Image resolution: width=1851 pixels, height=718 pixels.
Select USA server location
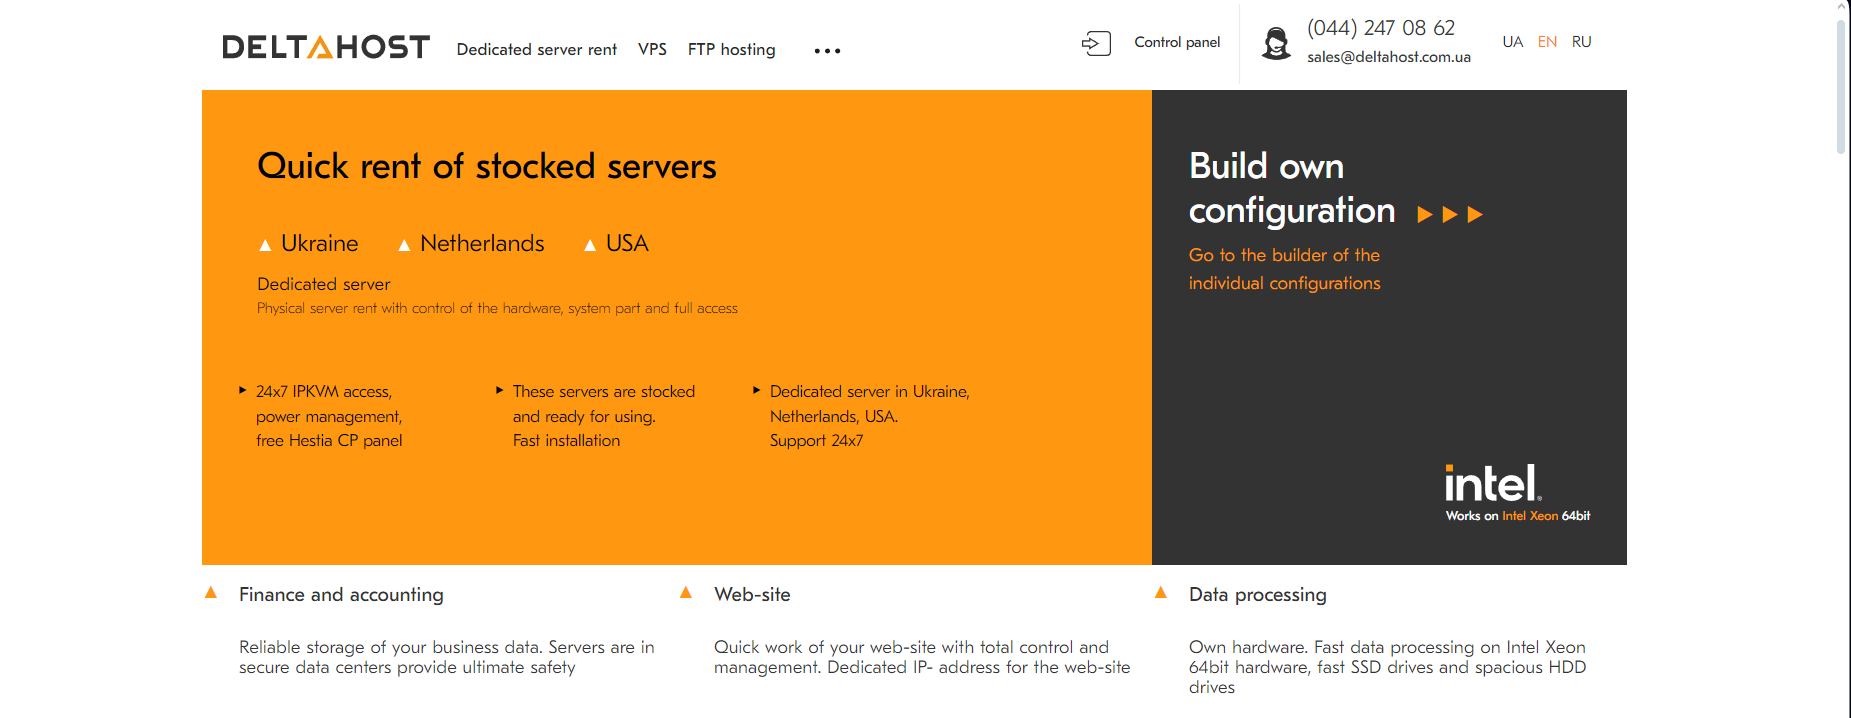627,243
